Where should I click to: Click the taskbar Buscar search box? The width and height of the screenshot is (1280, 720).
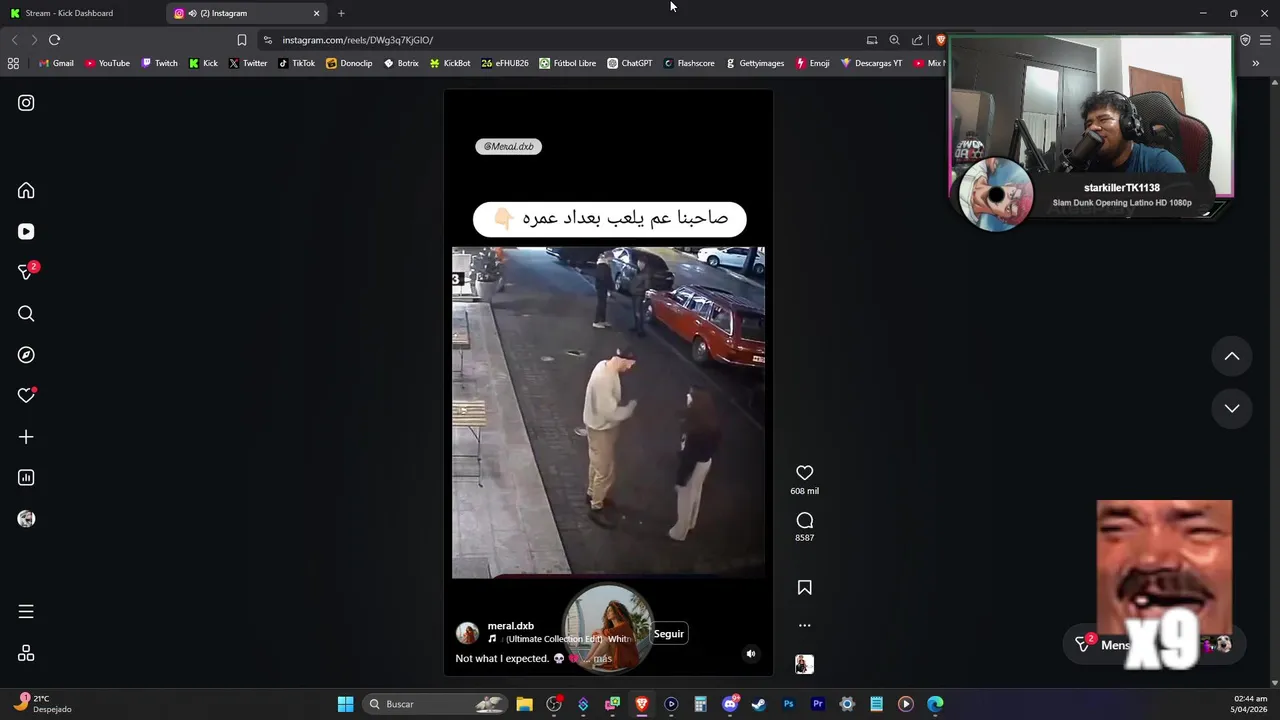click(435, 704)
